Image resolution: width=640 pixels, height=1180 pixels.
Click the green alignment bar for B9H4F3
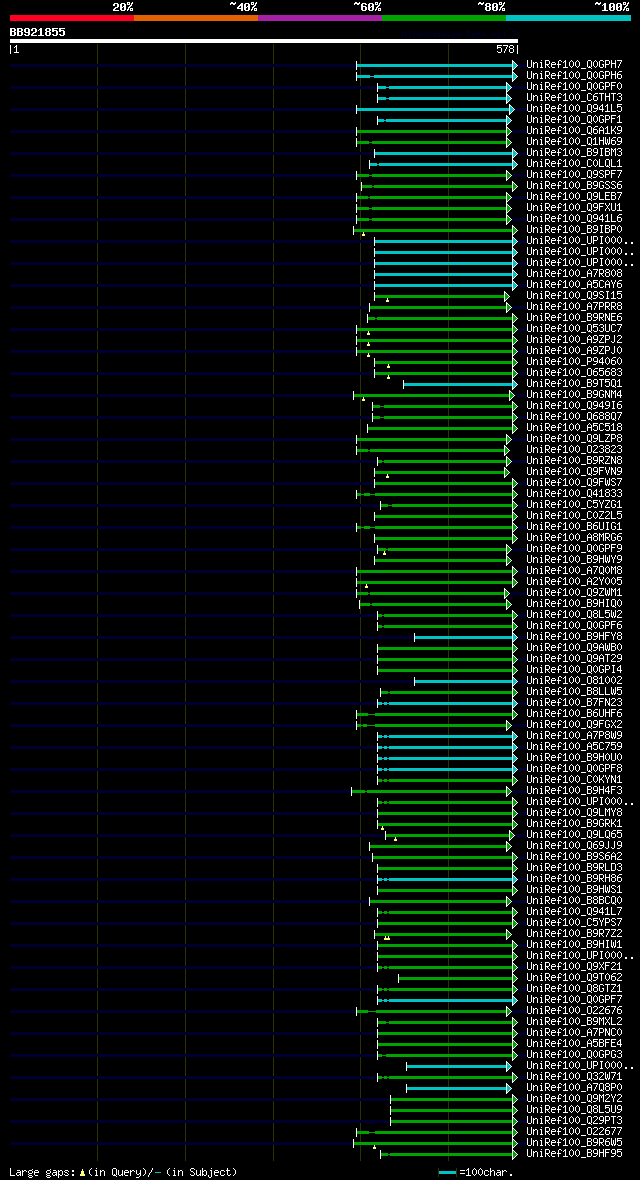pyautogui.click(x=429, y=791)
